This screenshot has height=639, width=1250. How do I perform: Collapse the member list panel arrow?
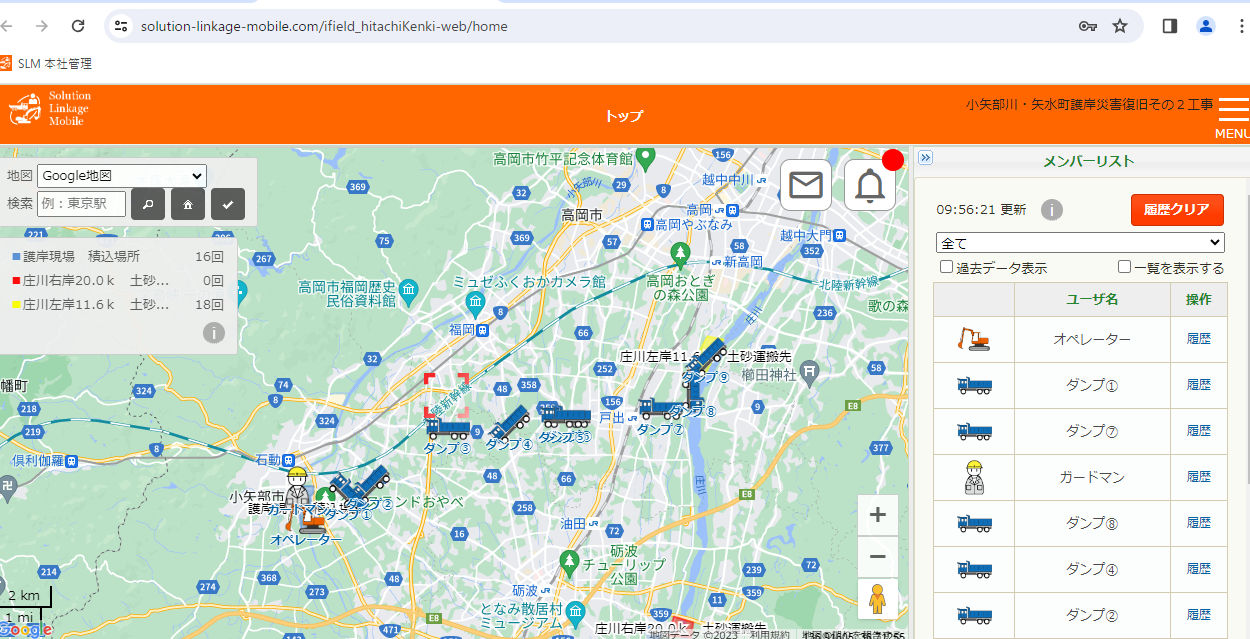click(925, 158)
